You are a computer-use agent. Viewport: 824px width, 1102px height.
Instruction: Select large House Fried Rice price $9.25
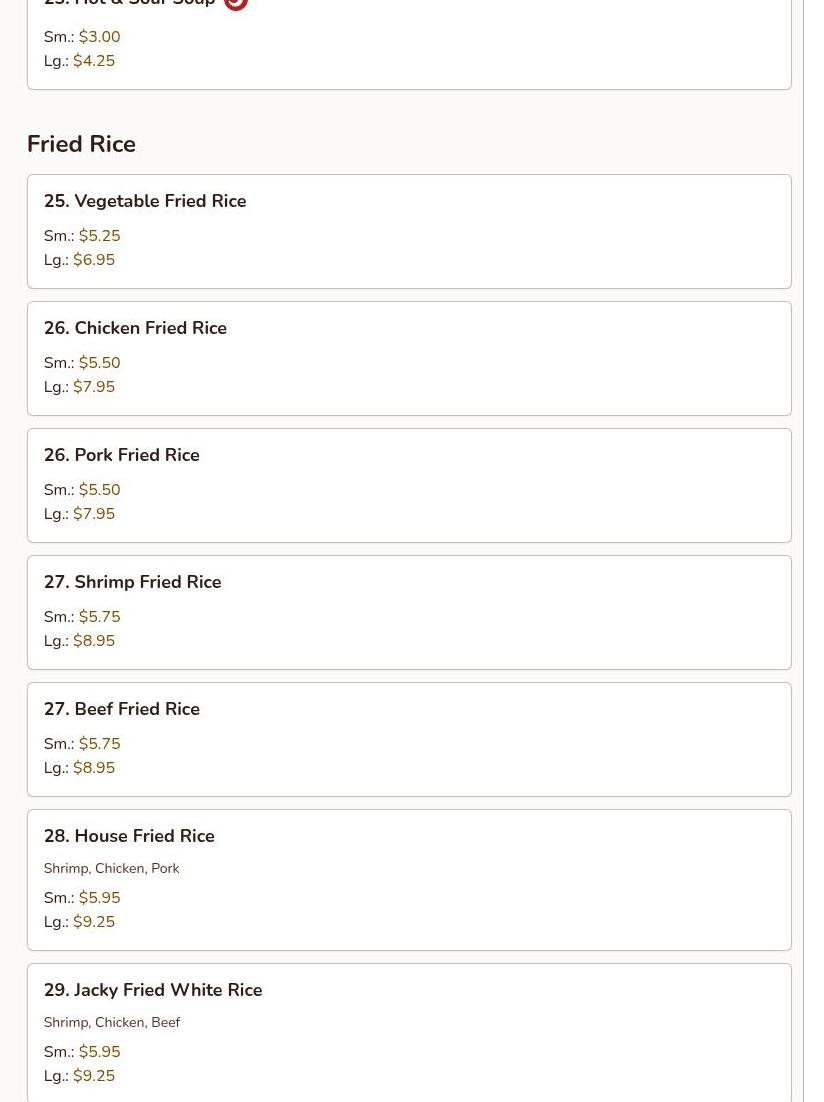(94, 921)
